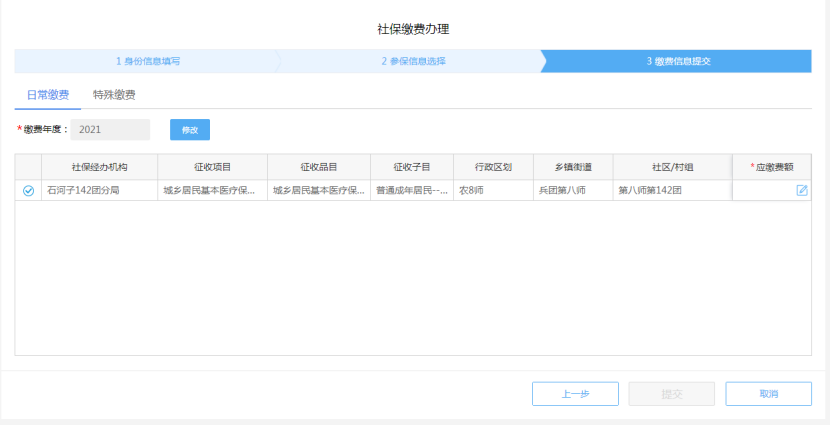
Task: Click the 提交 button
Action: [x=672, y=394]
